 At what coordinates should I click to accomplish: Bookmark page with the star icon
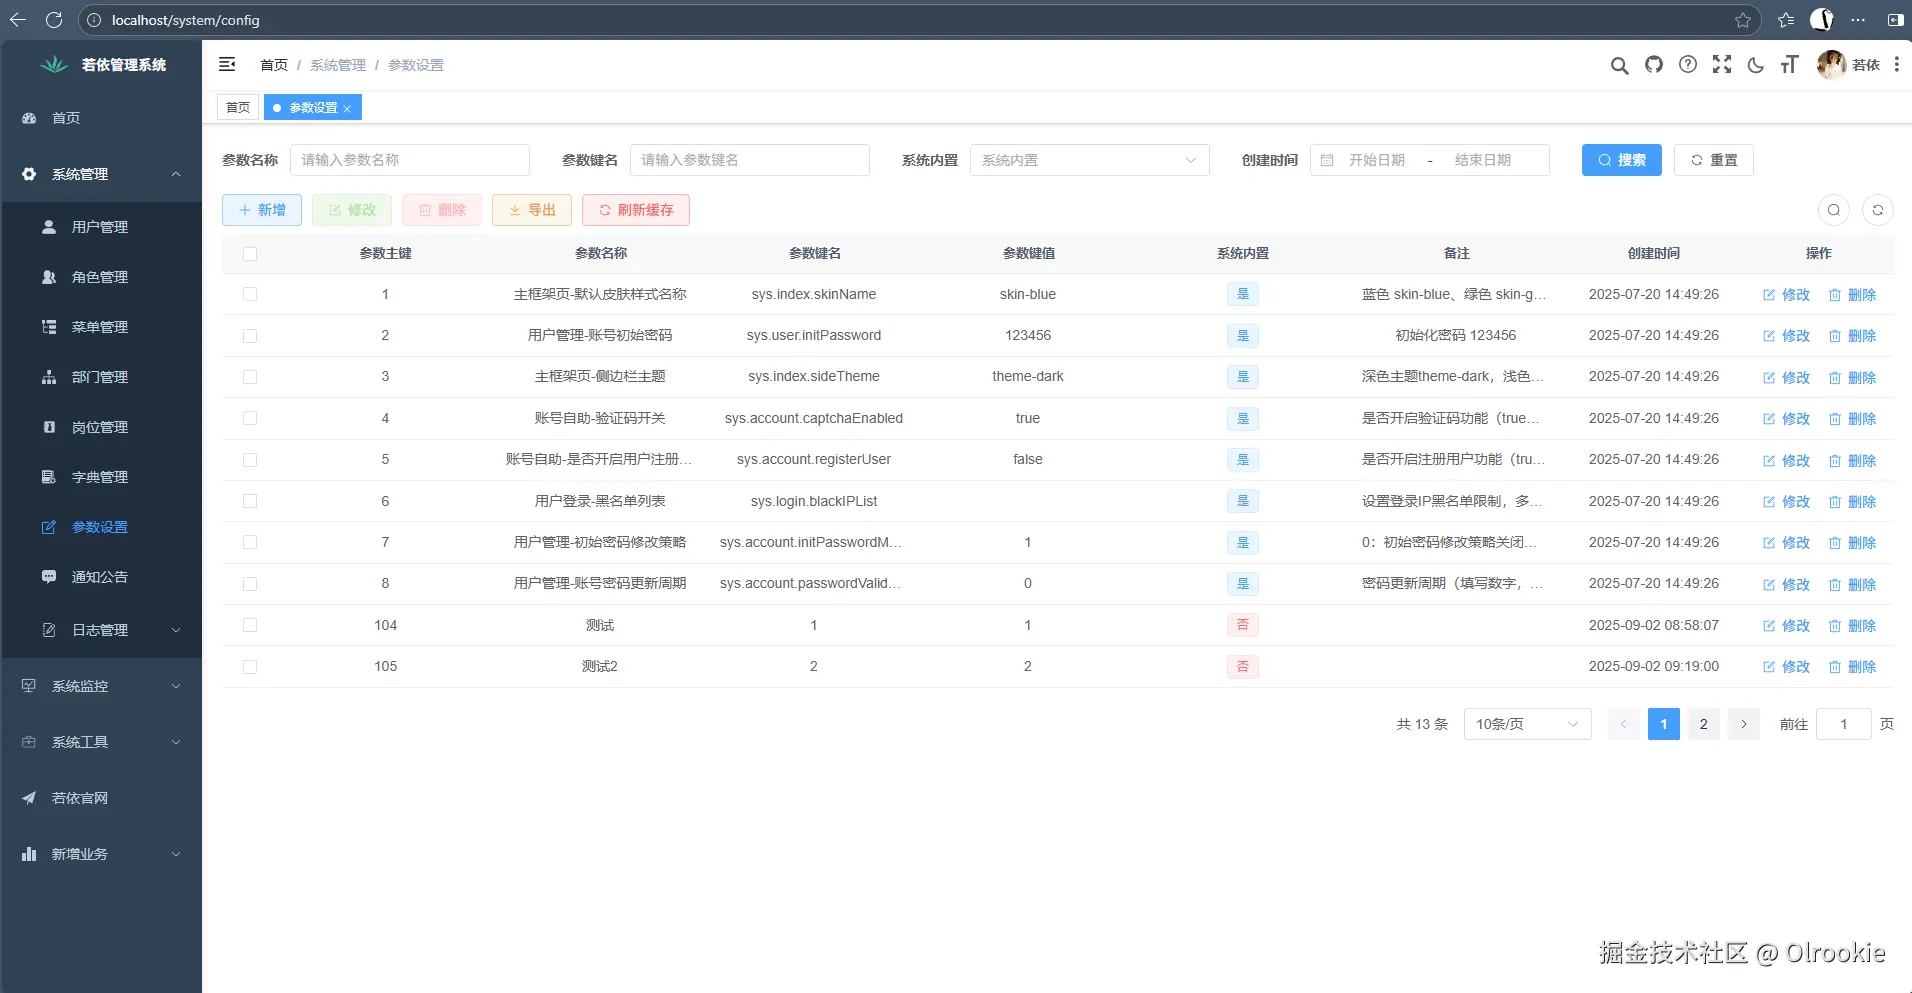(1743, 20)
